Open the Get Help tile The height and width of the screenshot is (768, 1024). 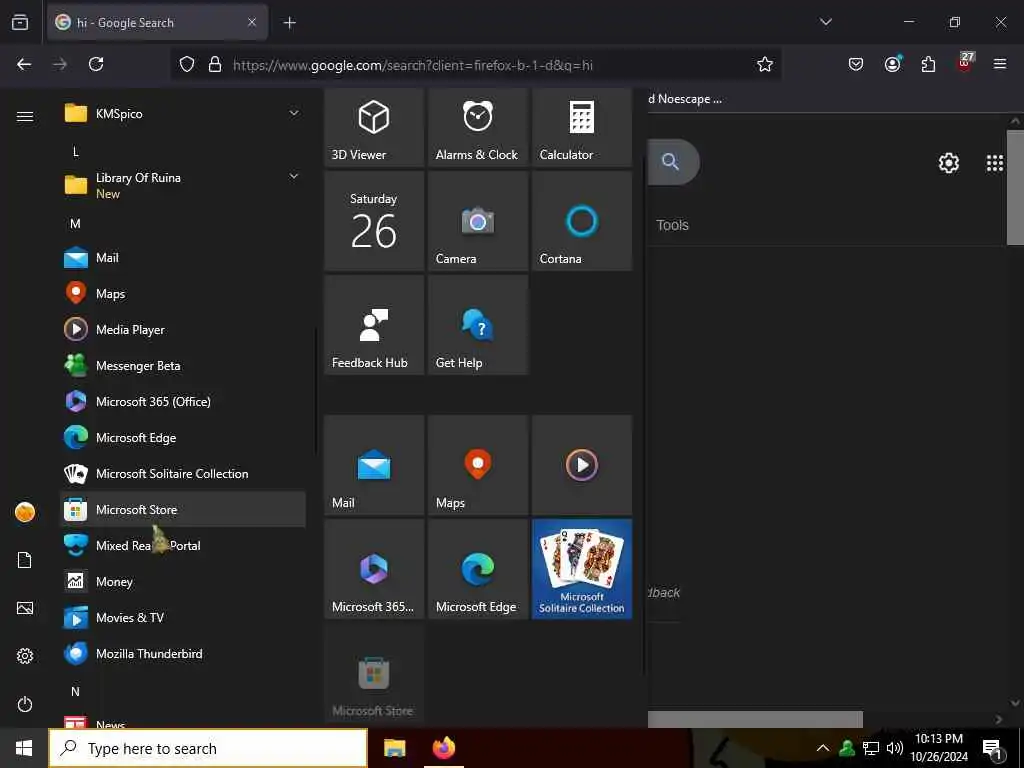(477, 325)
